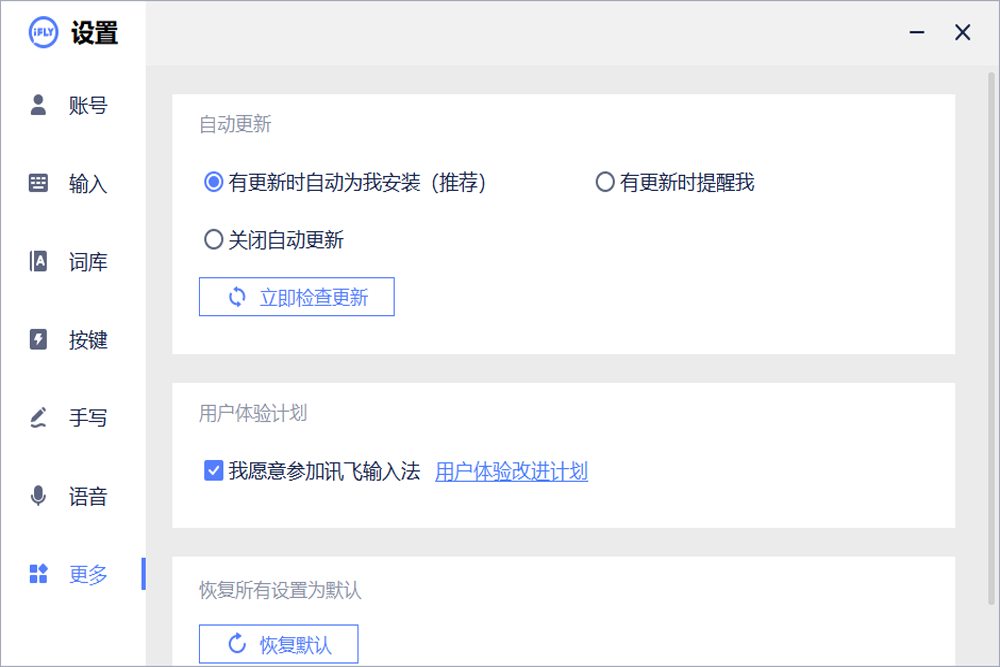Open the 词库 dictionary icon
1000x667 pixels.
39,262
